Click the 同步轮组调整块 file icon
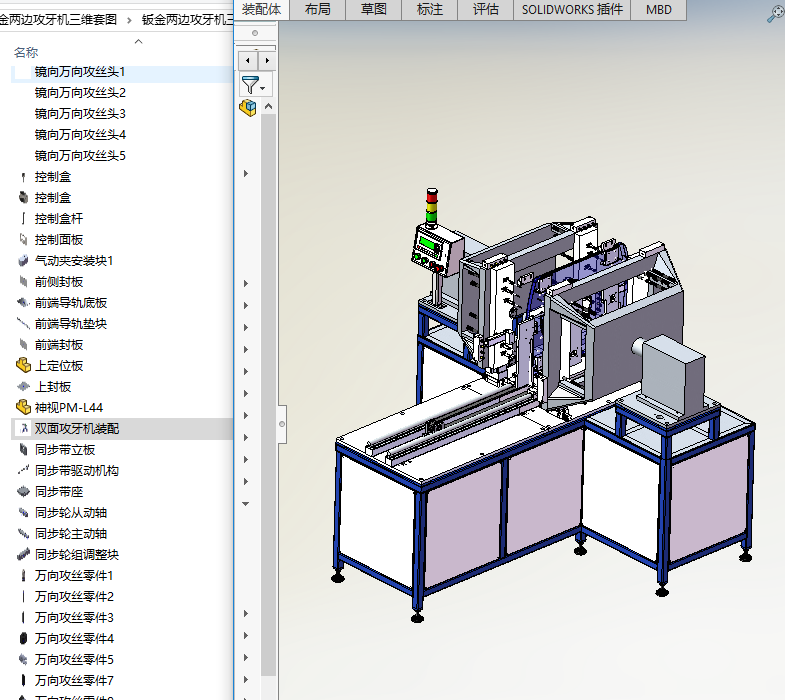Screen dimensions: 785x700 [23, 554]
